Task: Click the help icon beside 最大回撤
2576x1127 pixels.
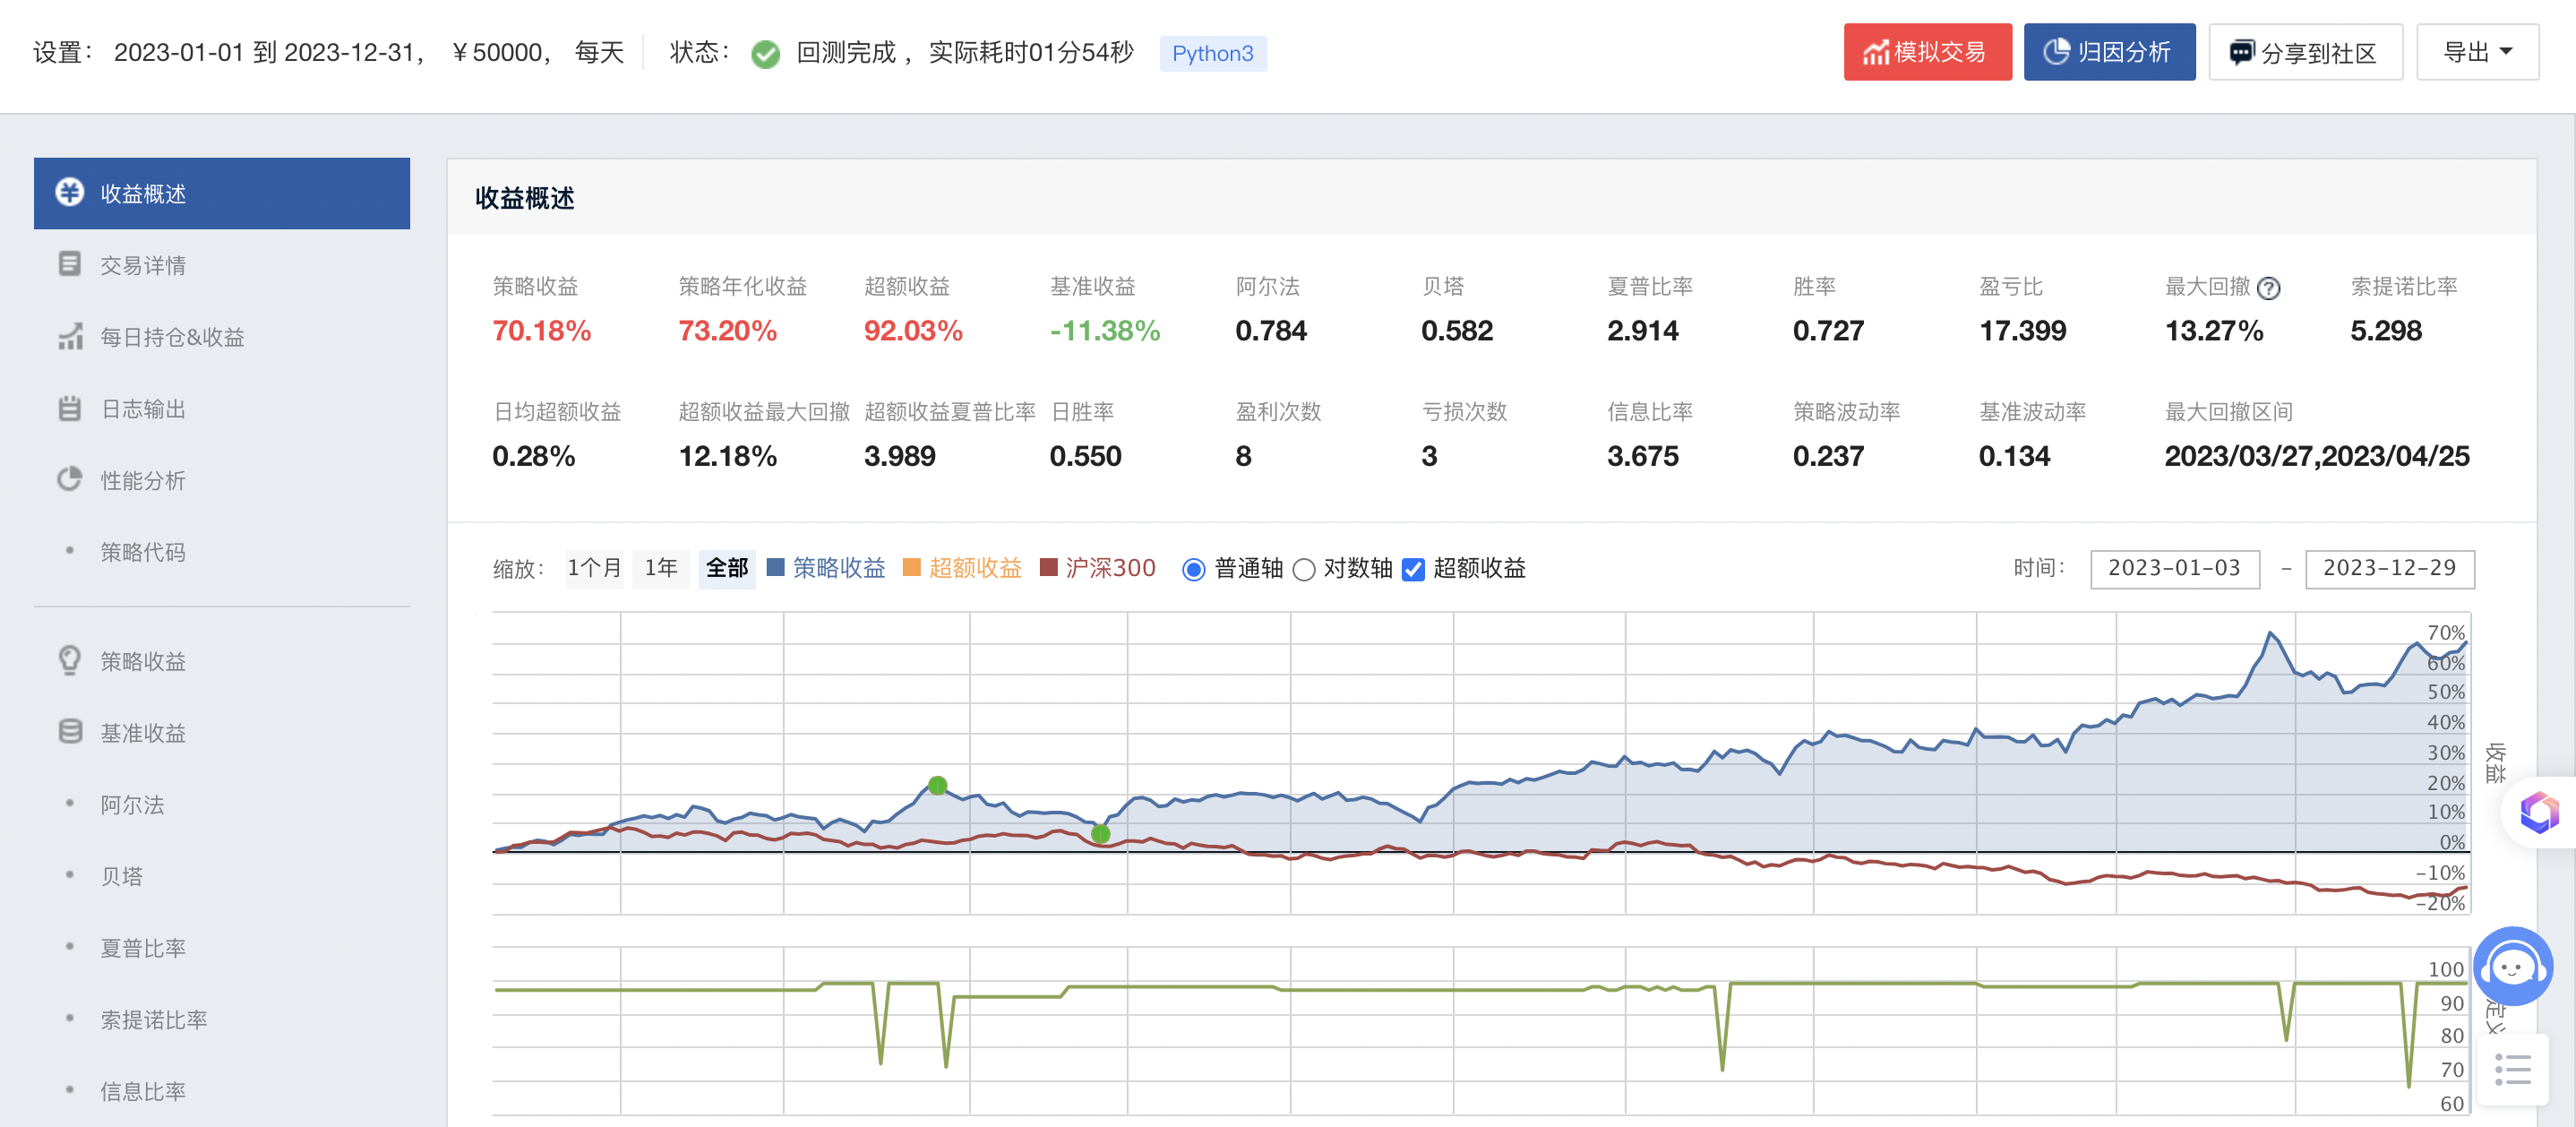Action: [x=2270, y=288]
